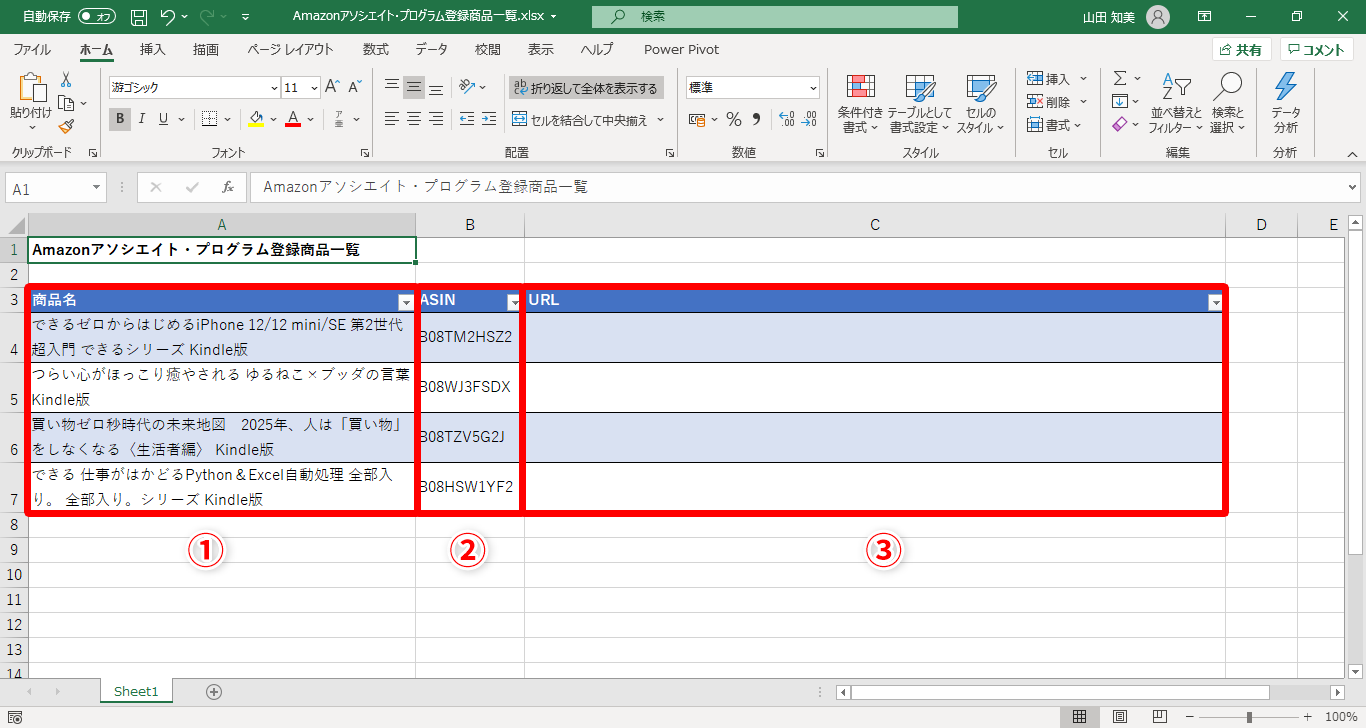Click the 共有 (Share) button
Viewport: 1366px width, 728px height.
coord(1241,50)
